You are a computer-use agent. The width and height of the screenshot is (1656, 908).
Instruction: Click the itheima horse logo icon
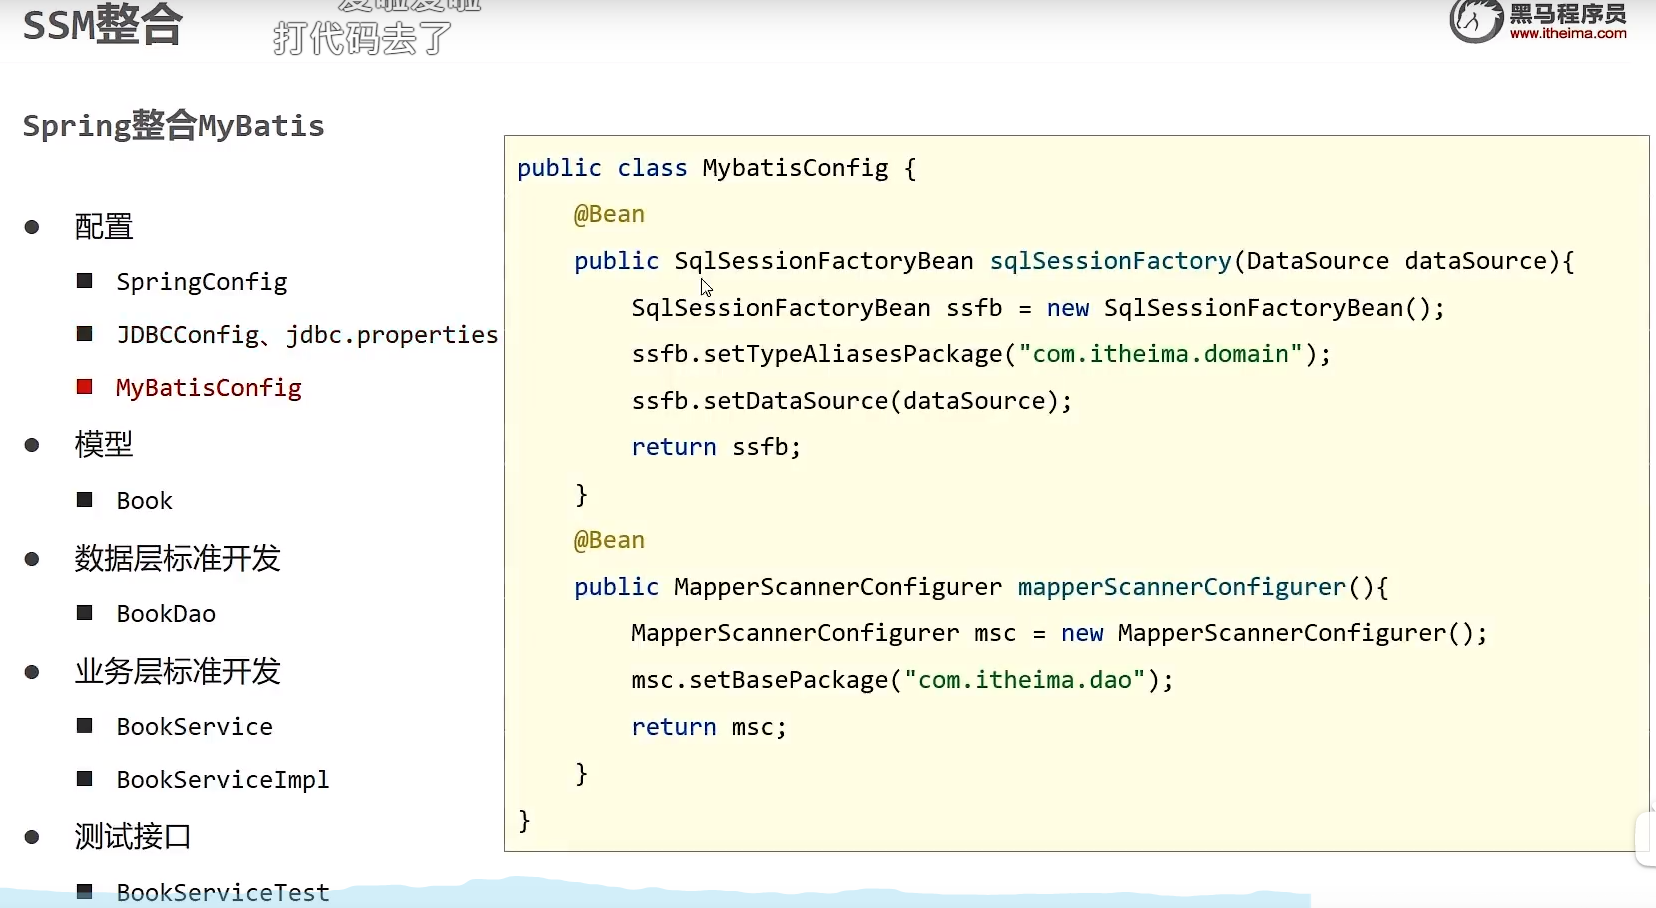tap(1476, 21)
